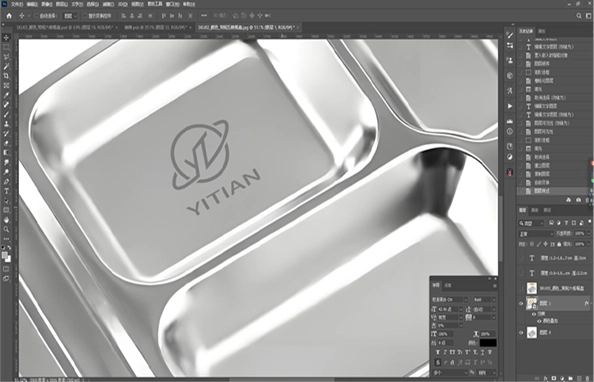594x382 pixels.
Task: Create new group folder icon in layers panel
Action: click(571, 378)
